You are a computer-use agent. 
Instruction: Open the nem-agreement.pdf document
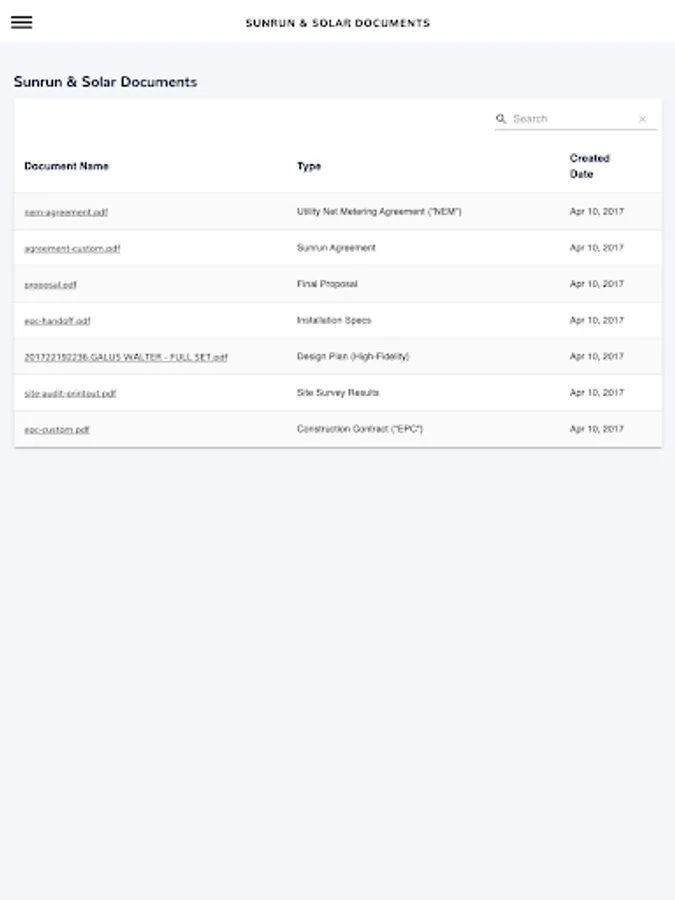pos(66,212)
